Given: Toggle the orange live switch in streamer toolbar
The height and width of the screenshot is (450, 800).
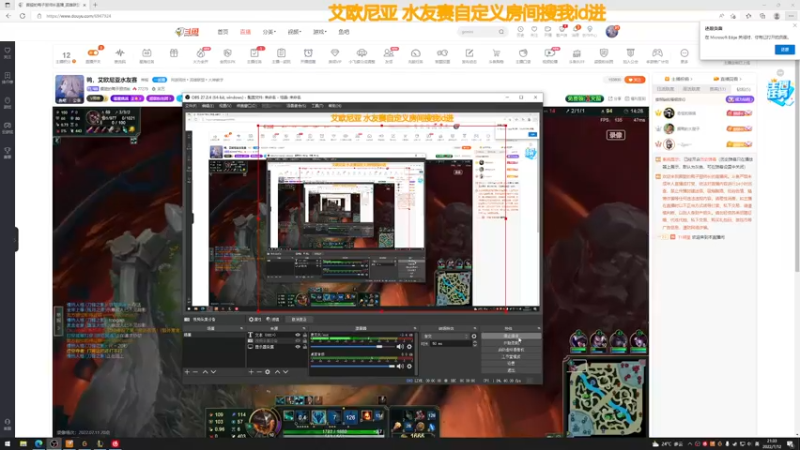Looking at the screenshot, I should 93,53.
